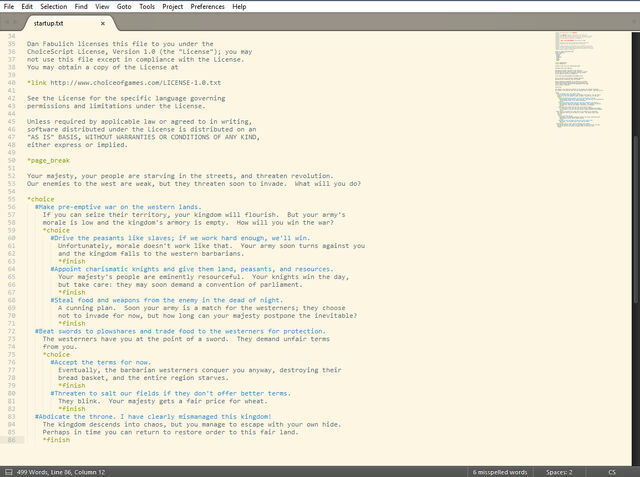The width and height of the screenshot is (640, 477).
Task: Click the 'Dan Fabulich licenses this file' line
Action: pos(120,44)
